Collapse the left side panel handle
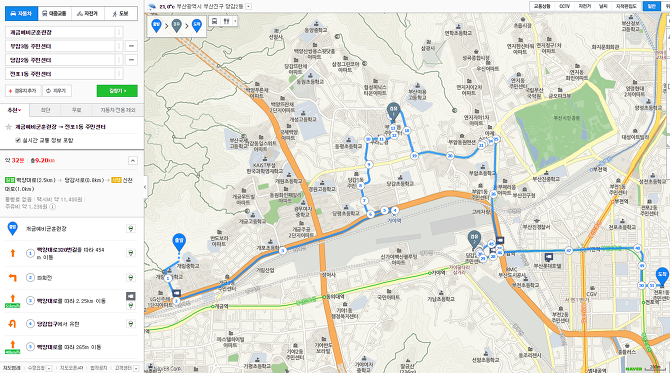This screenshot has width=670, height=373. point(145,187)
